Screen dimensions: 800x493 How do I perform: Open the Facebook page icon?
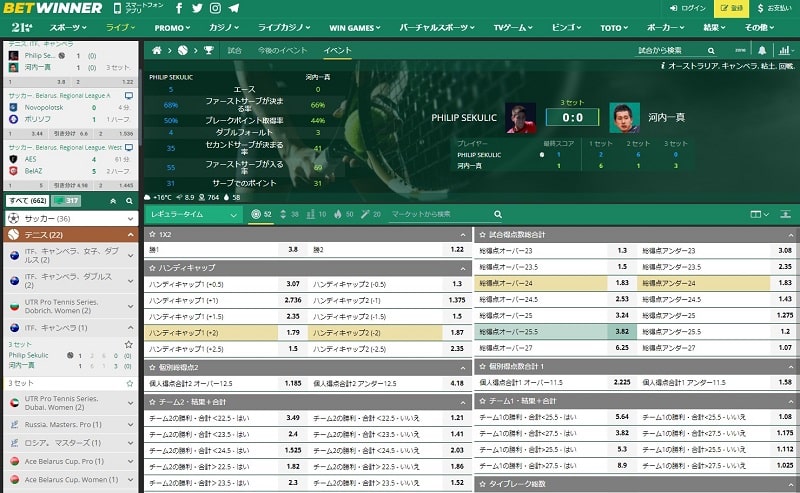click(179, 8)
